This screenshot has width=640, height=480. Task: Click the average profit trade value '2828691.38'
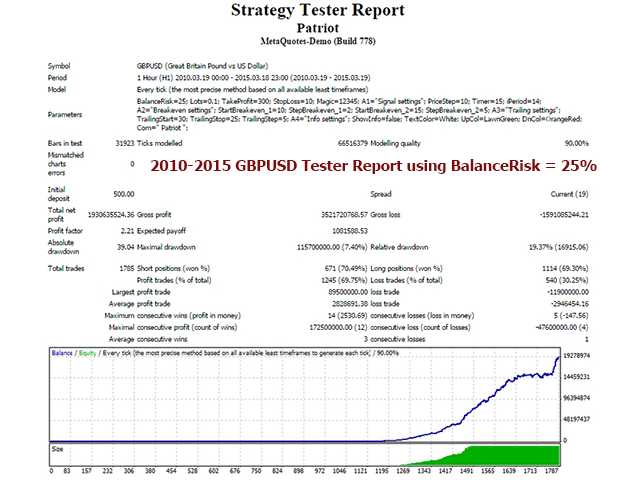pyautogui.click(x=350, y=304)
